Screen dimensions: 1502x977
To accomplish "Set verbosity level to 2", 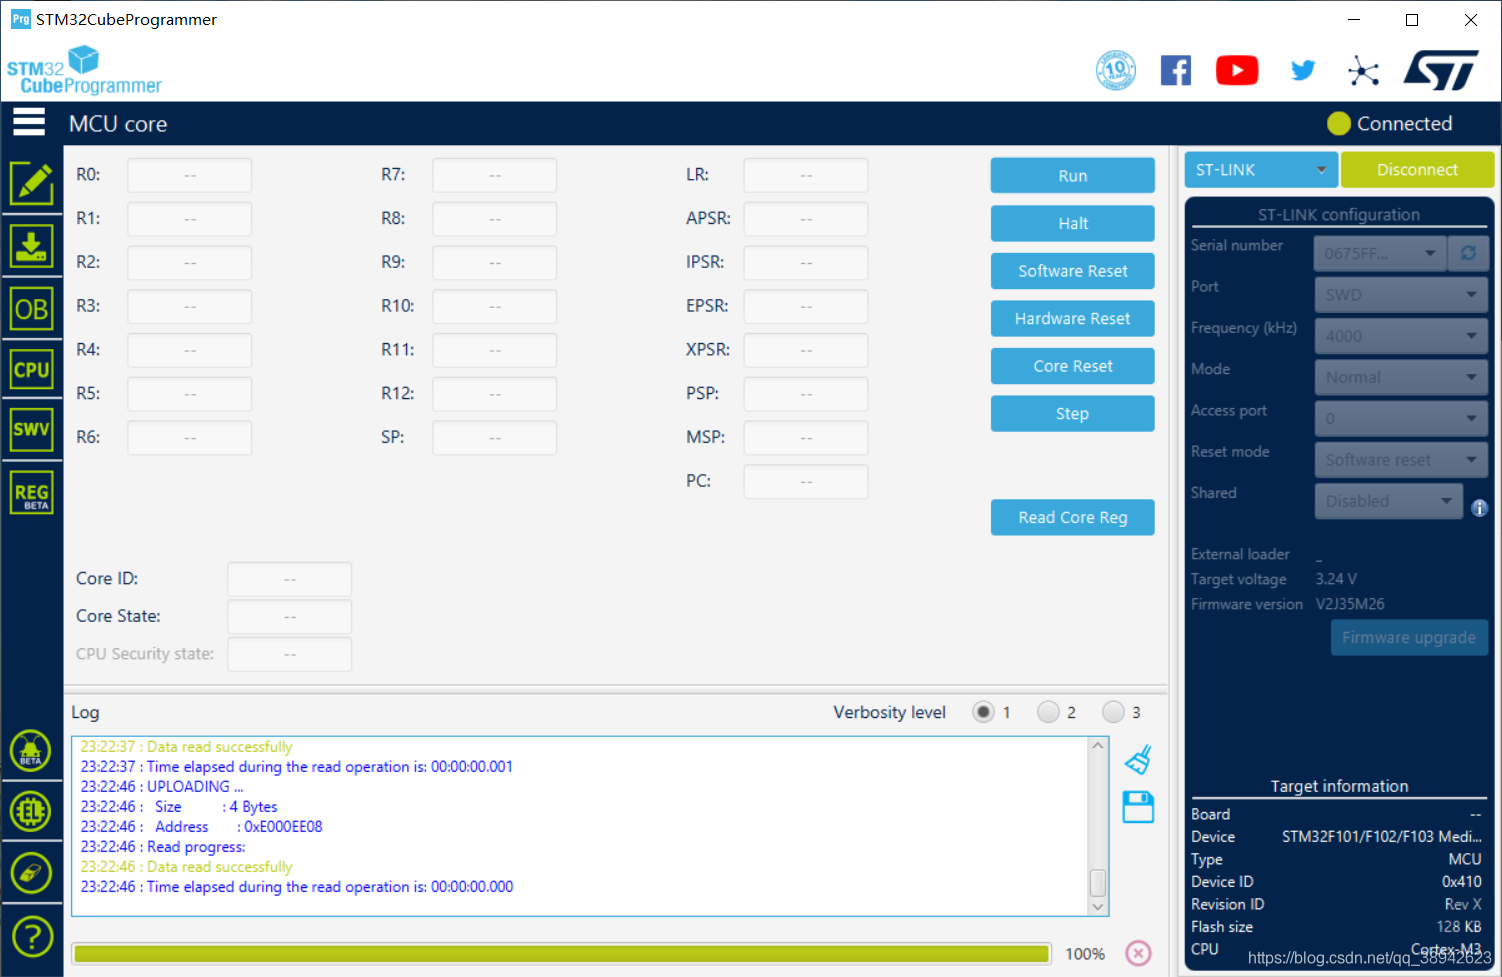I will pyautogui.click(x=1048, y=712).
